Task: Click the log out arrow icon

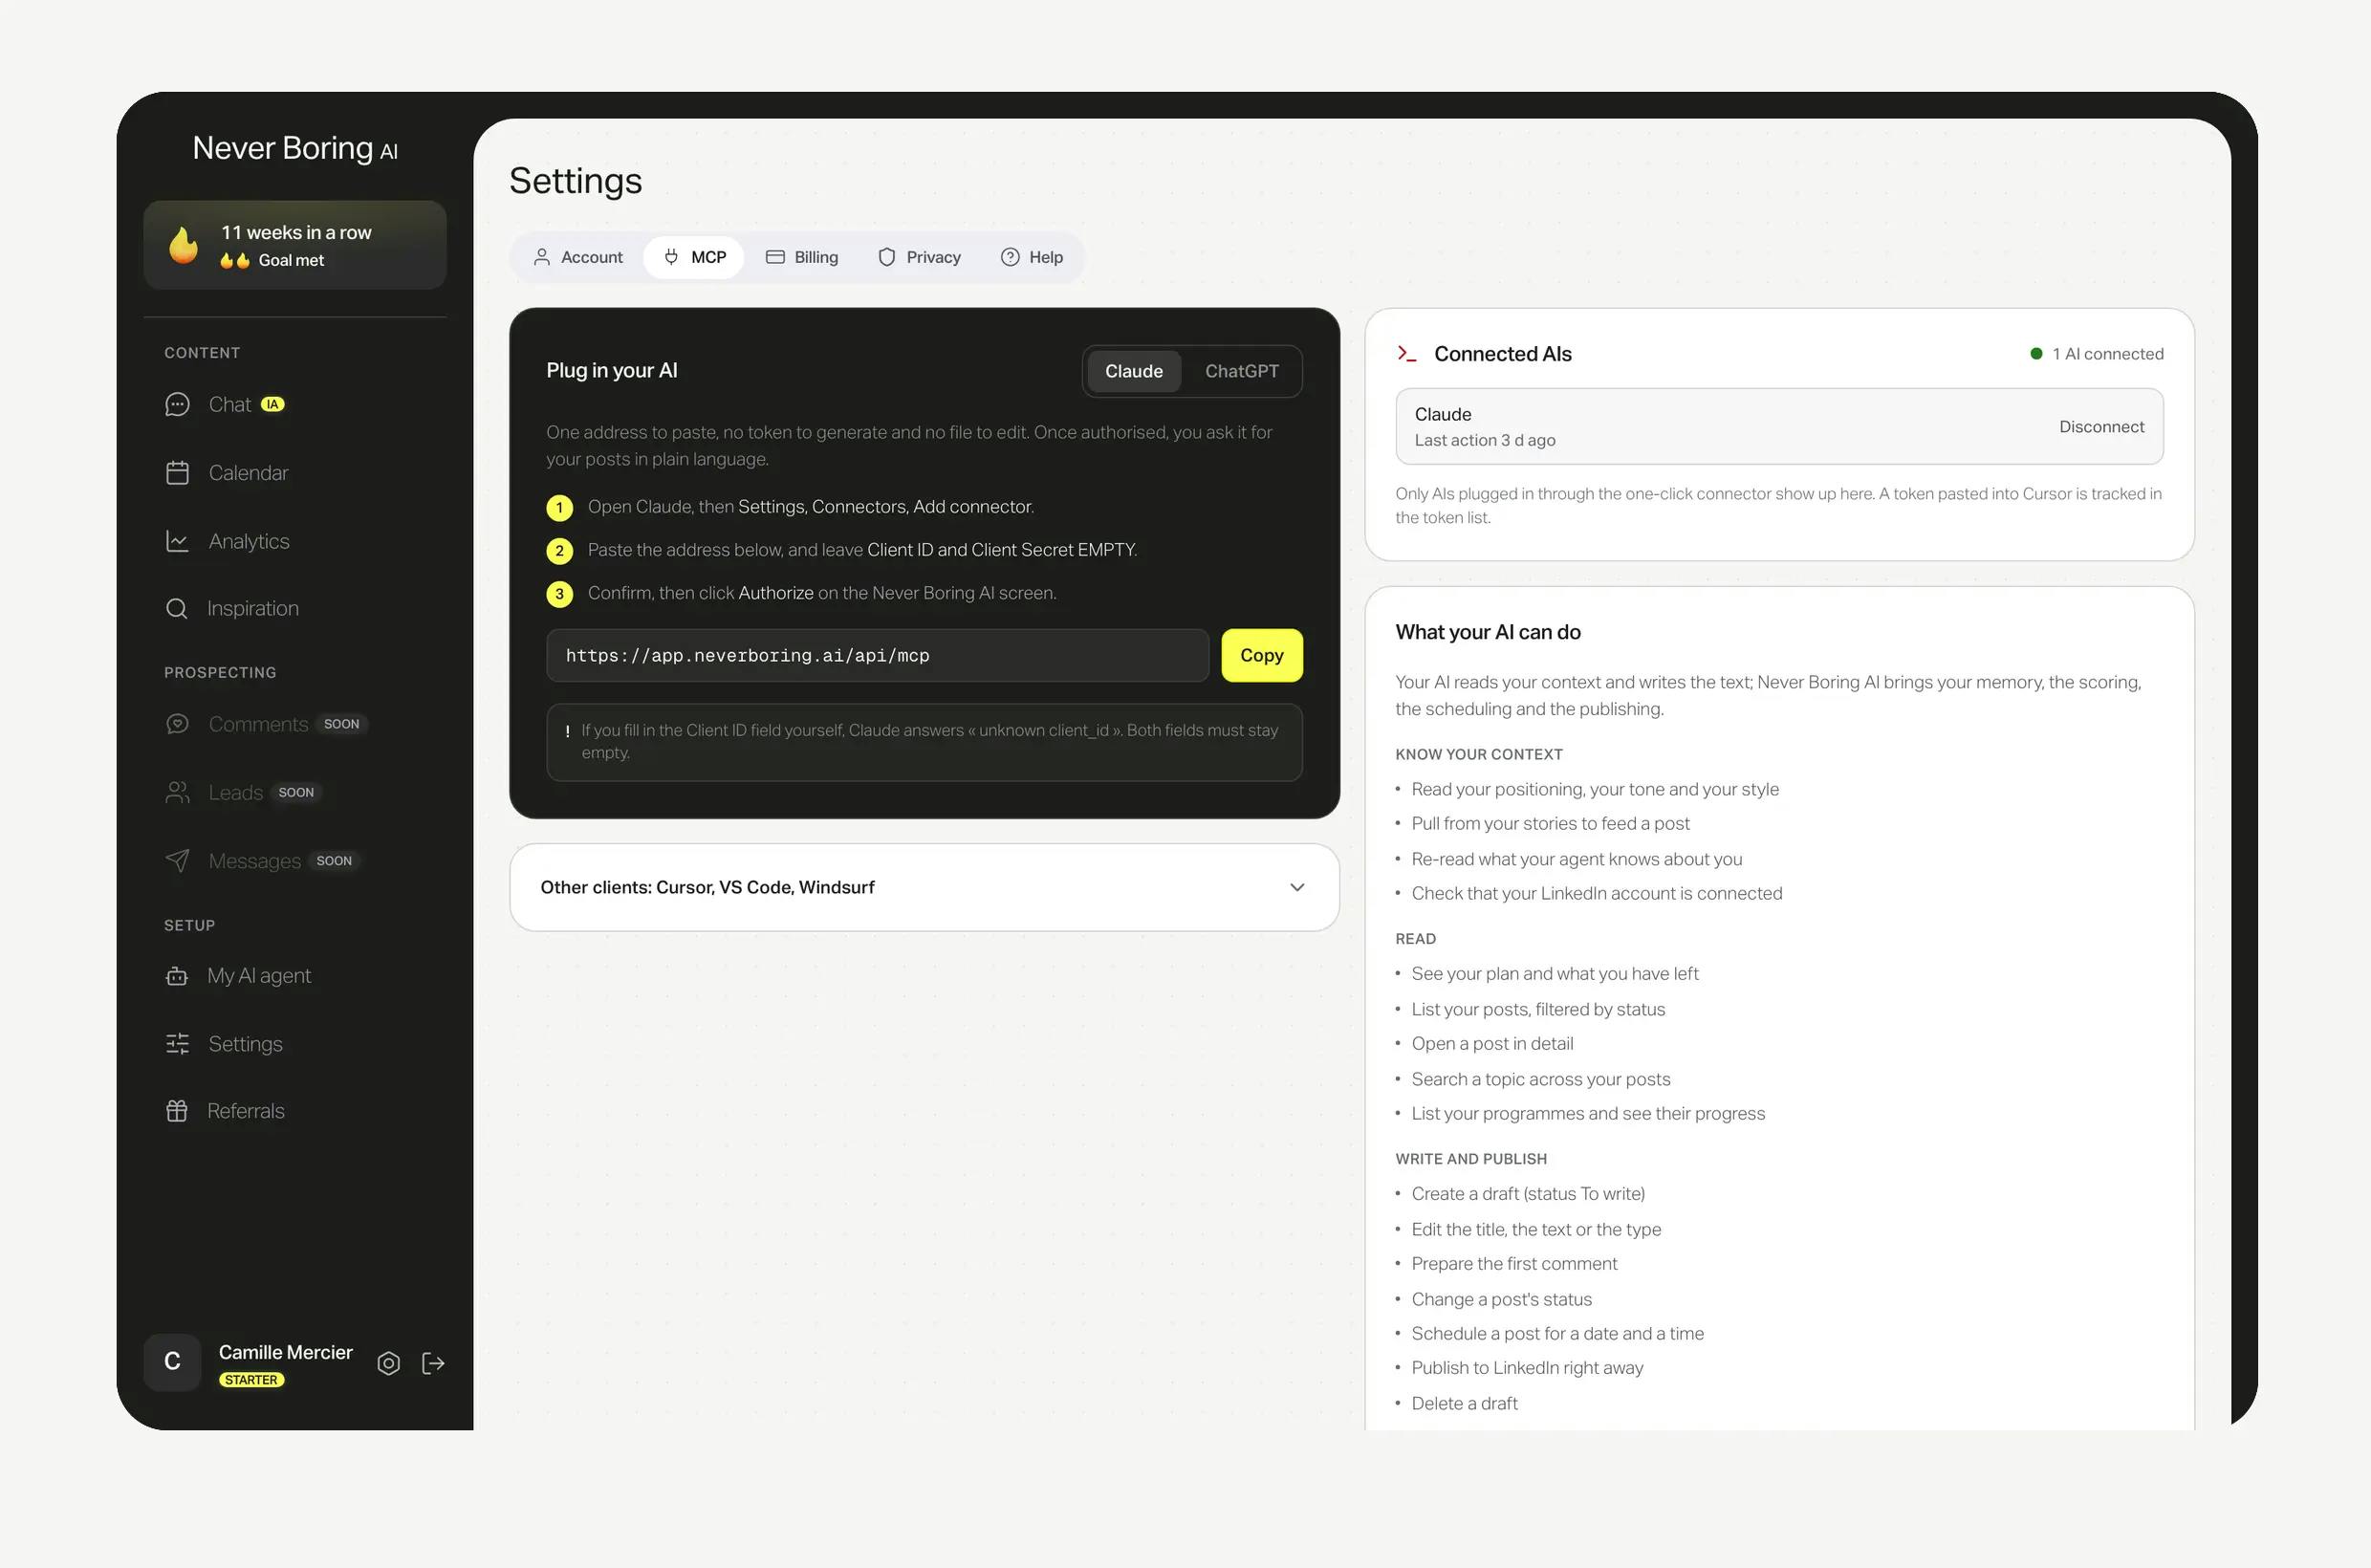Action: [433, 1363]
